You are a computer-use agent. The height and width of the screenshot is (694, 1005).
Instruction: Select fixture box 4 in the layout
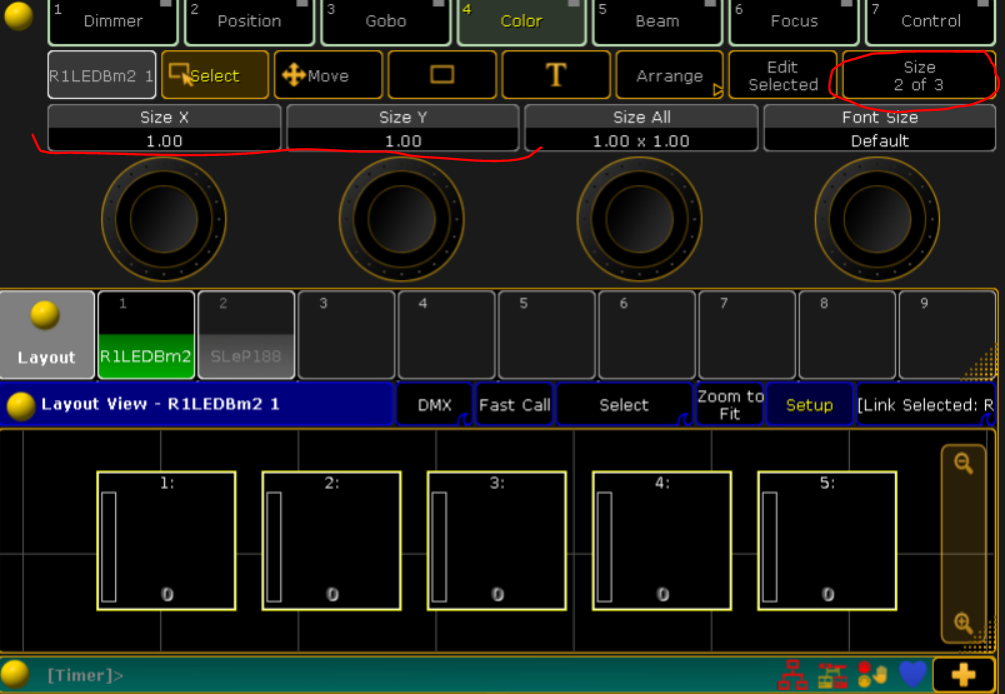coord(662,541)
